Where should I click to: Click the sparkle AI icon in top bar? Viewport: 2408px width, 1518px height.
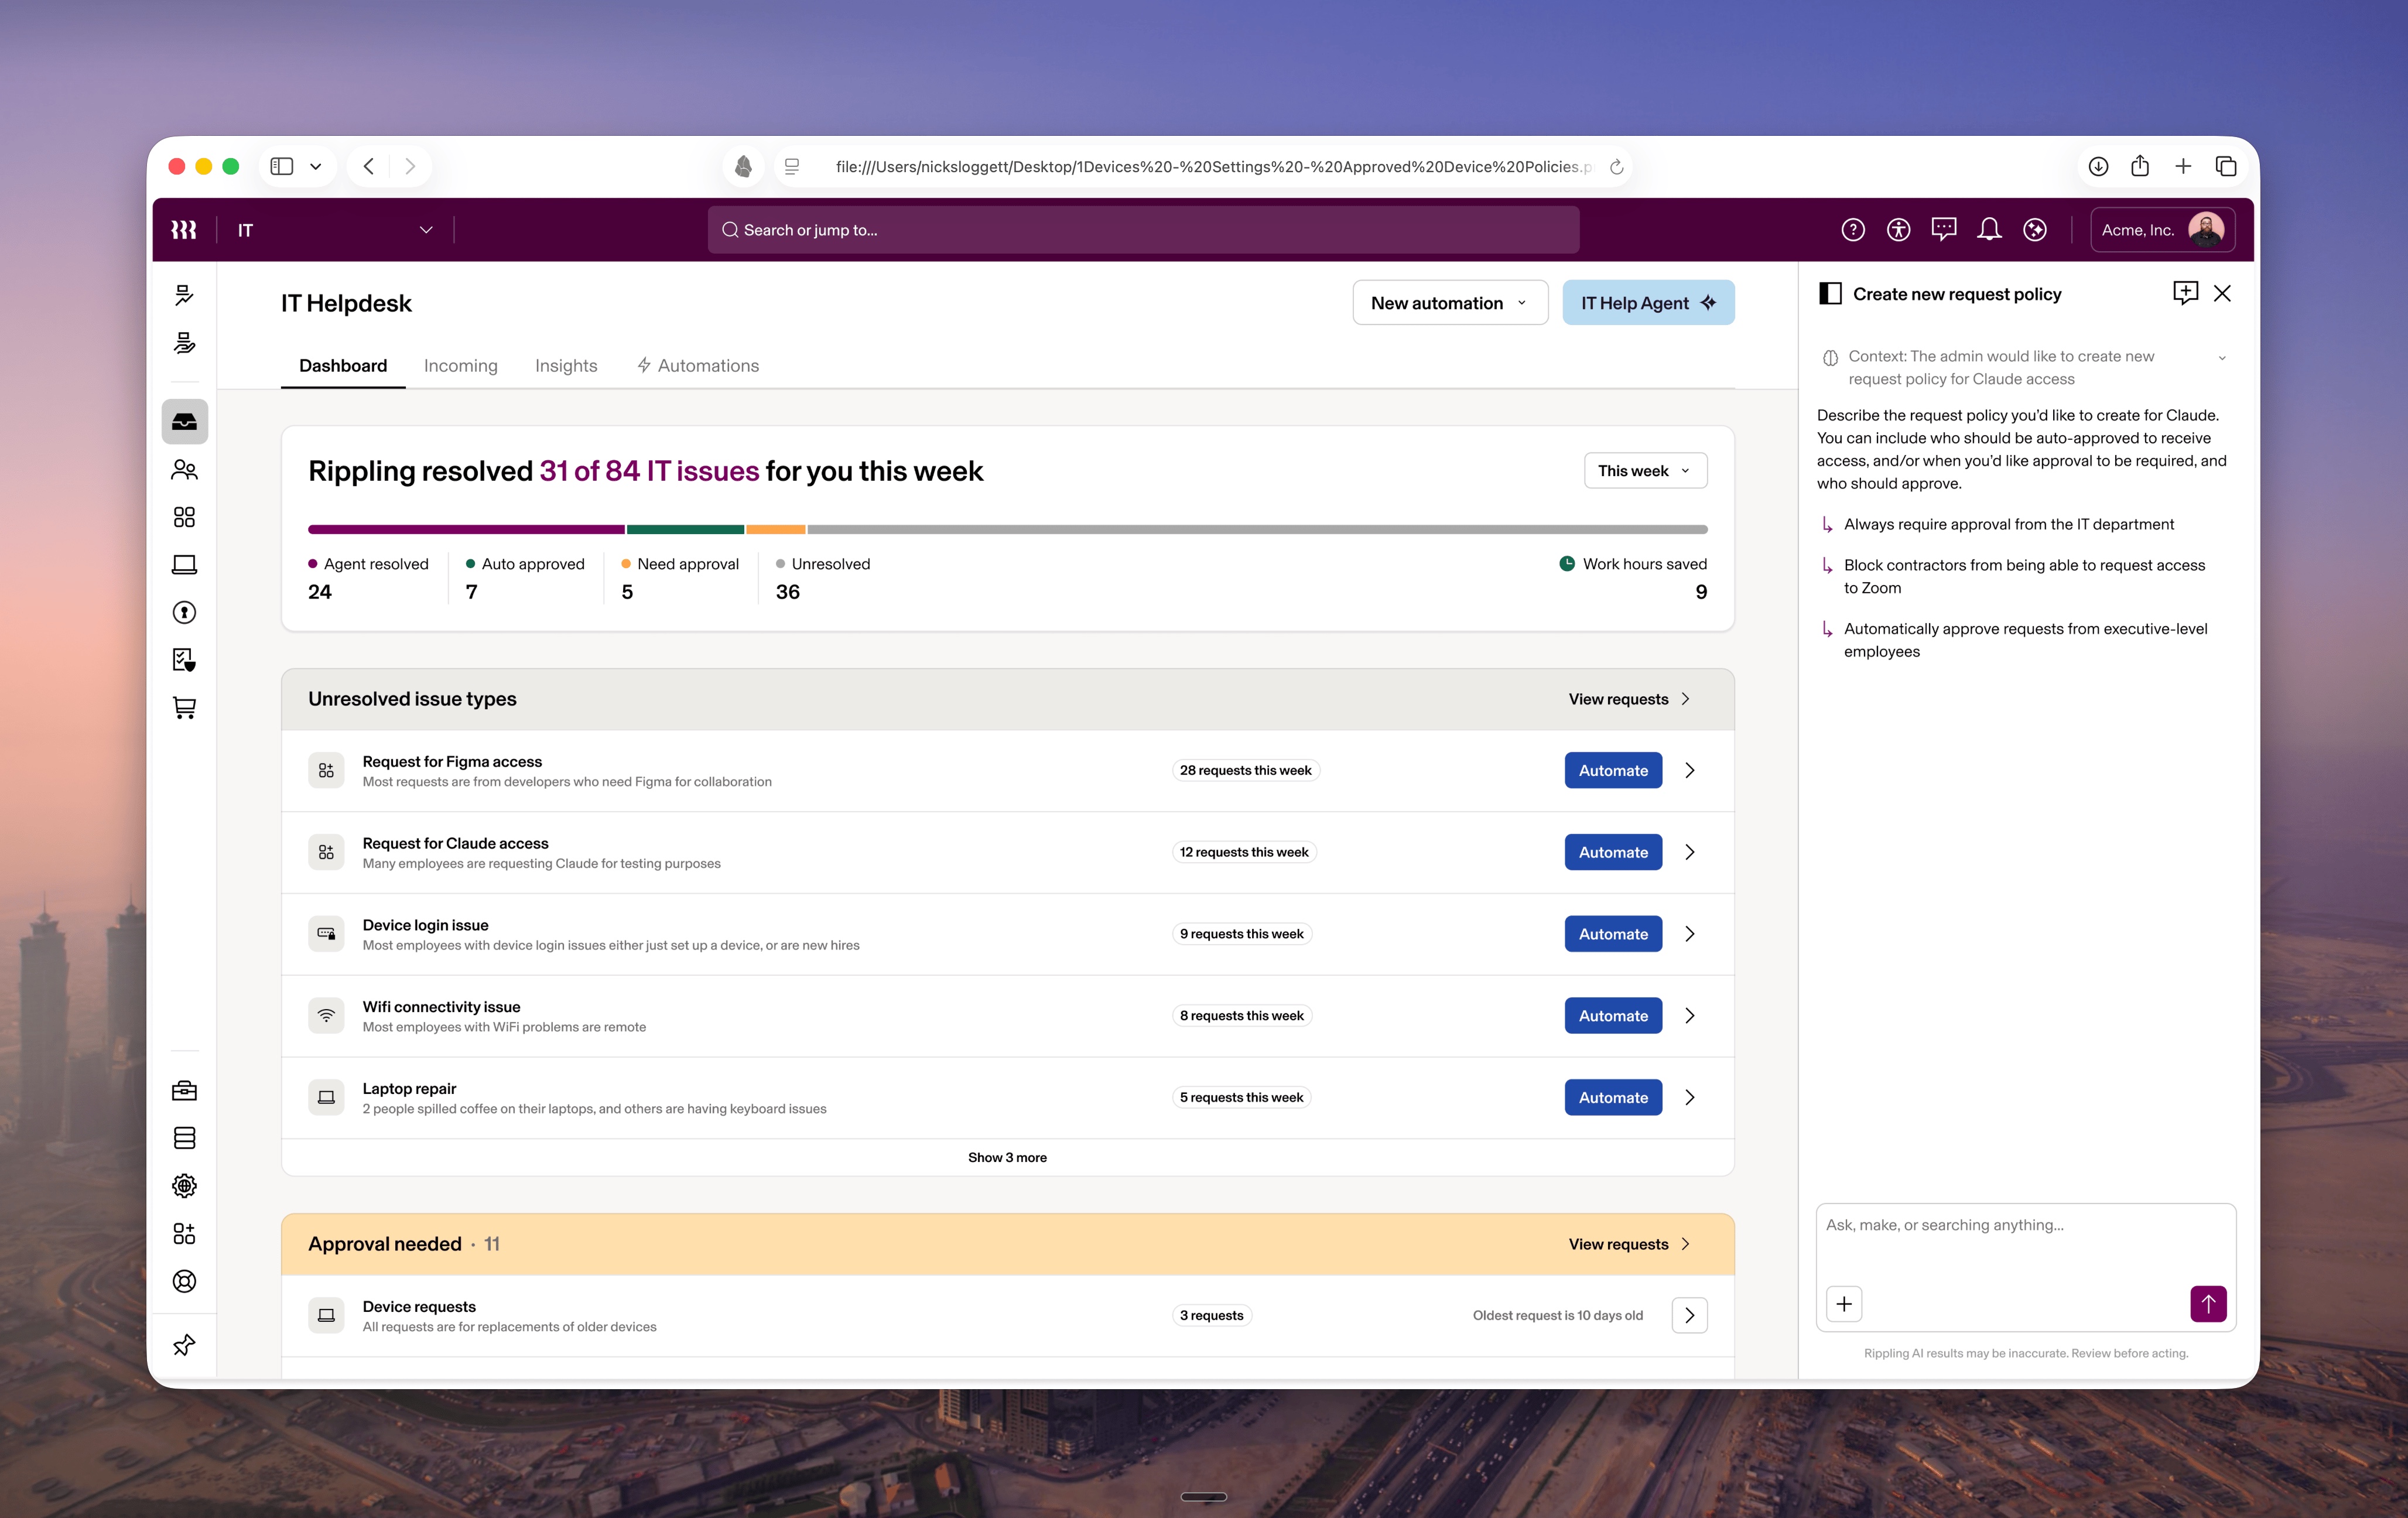click(2035, 230)
